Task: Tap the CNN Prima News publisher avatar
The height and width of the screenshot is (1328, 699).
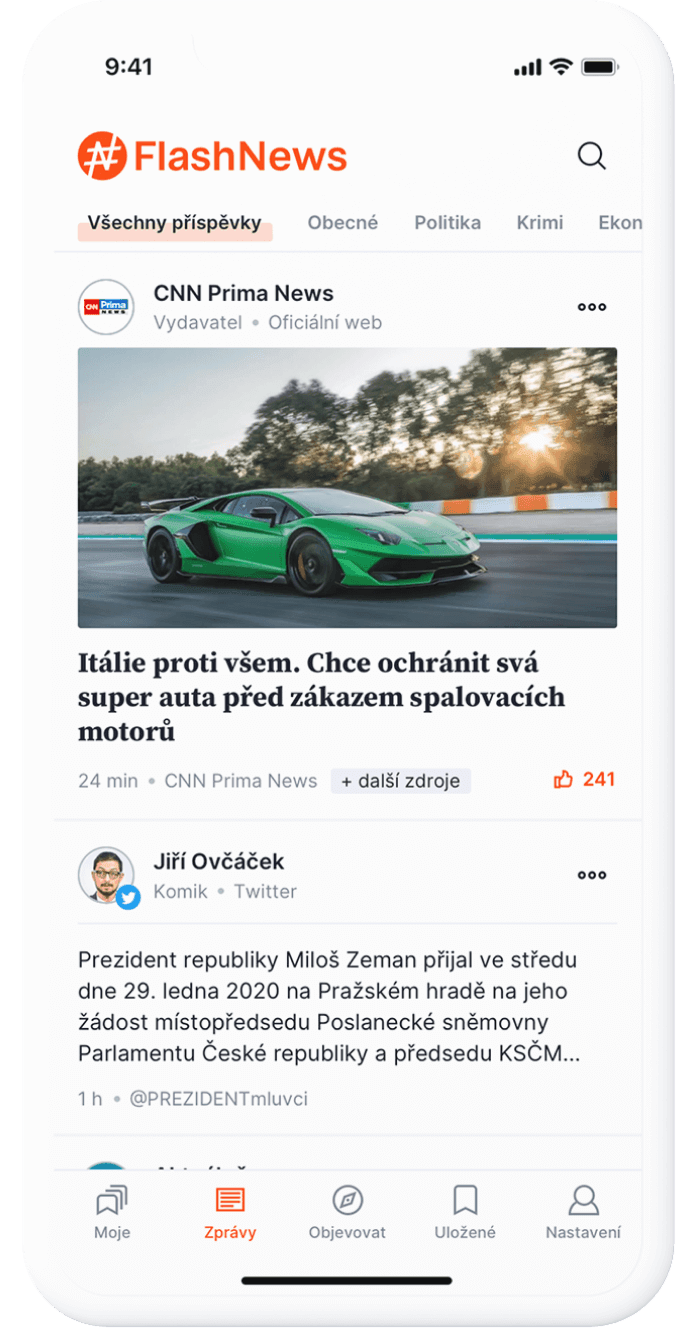Action: point(106,307)
